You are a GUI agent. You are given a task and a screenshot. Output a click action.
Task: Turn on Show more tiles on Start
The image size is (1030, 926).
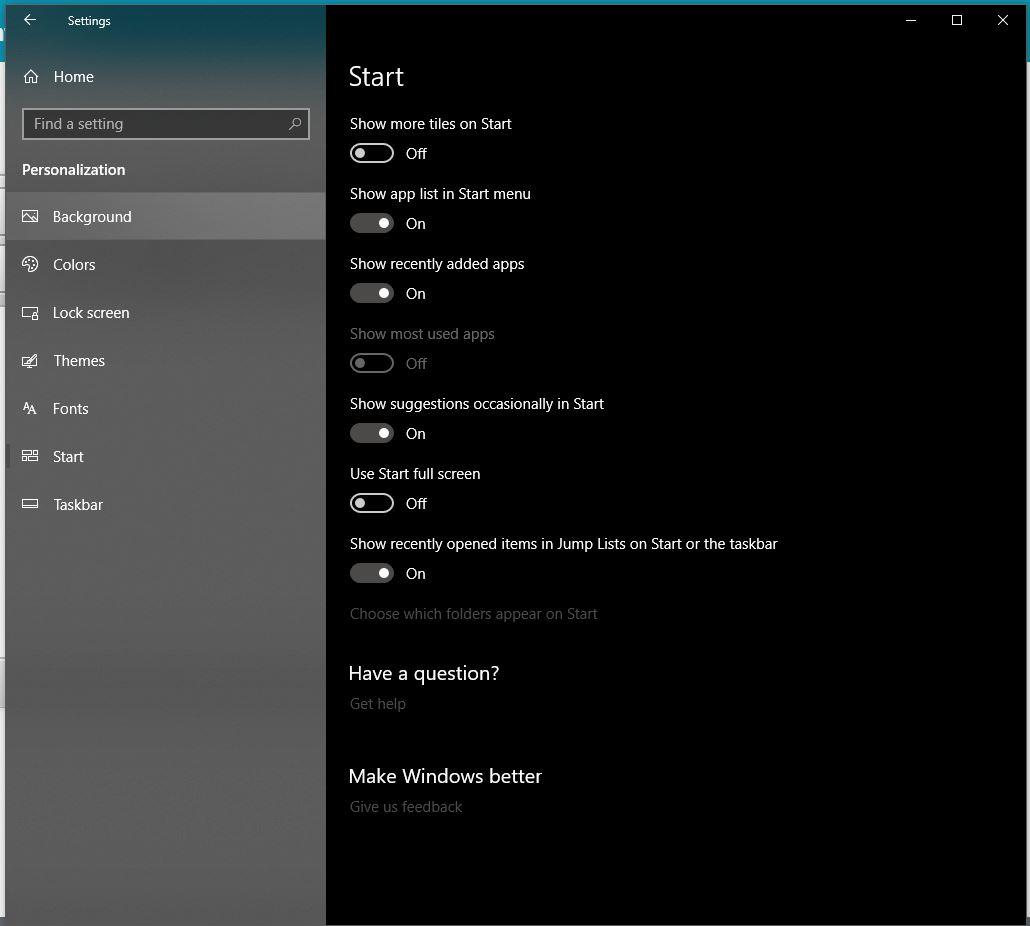pyautogui.click(x=372, y=153)
